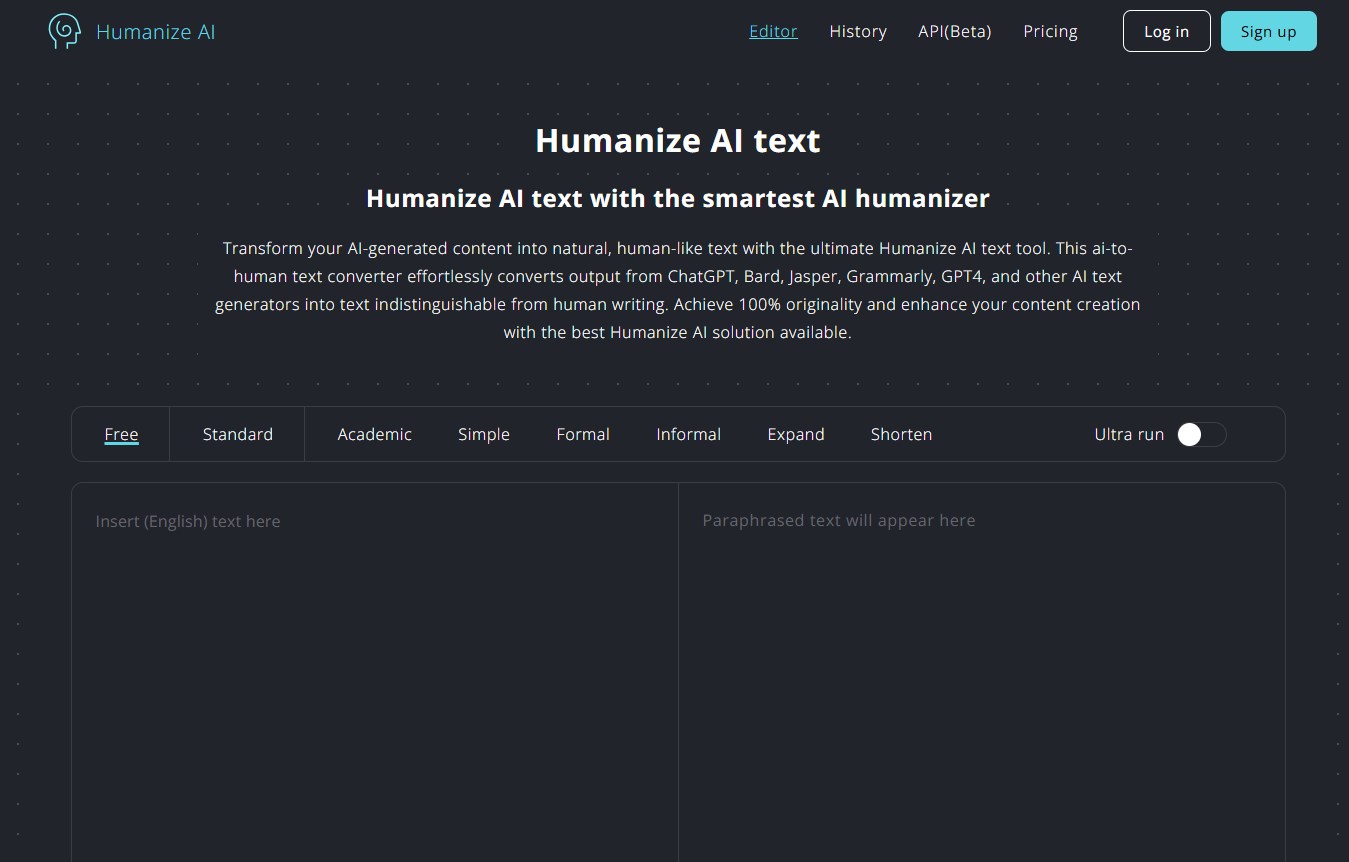Screen dimensions: 1349x862
Task: Select the Shorten mode
Action: click(901, 434)
